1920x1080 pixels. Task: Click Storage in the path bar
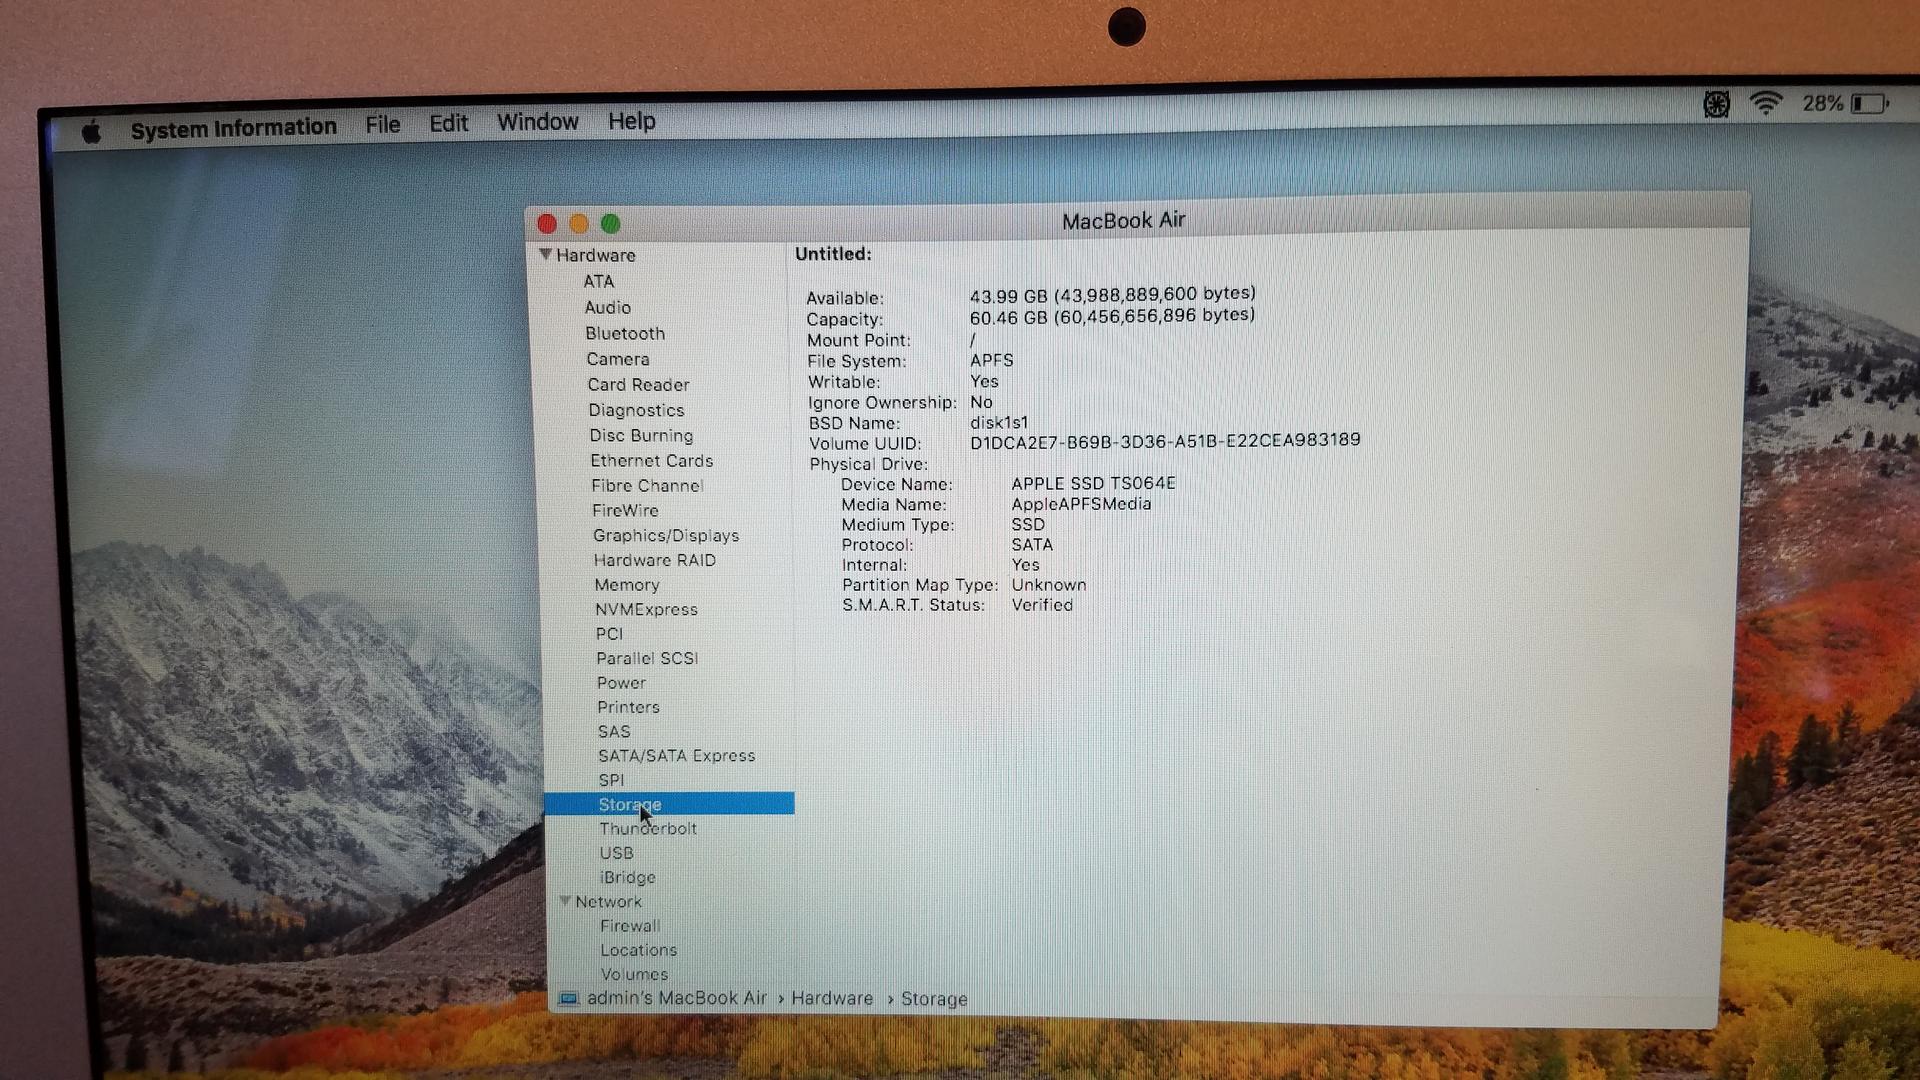click(934, 999)
